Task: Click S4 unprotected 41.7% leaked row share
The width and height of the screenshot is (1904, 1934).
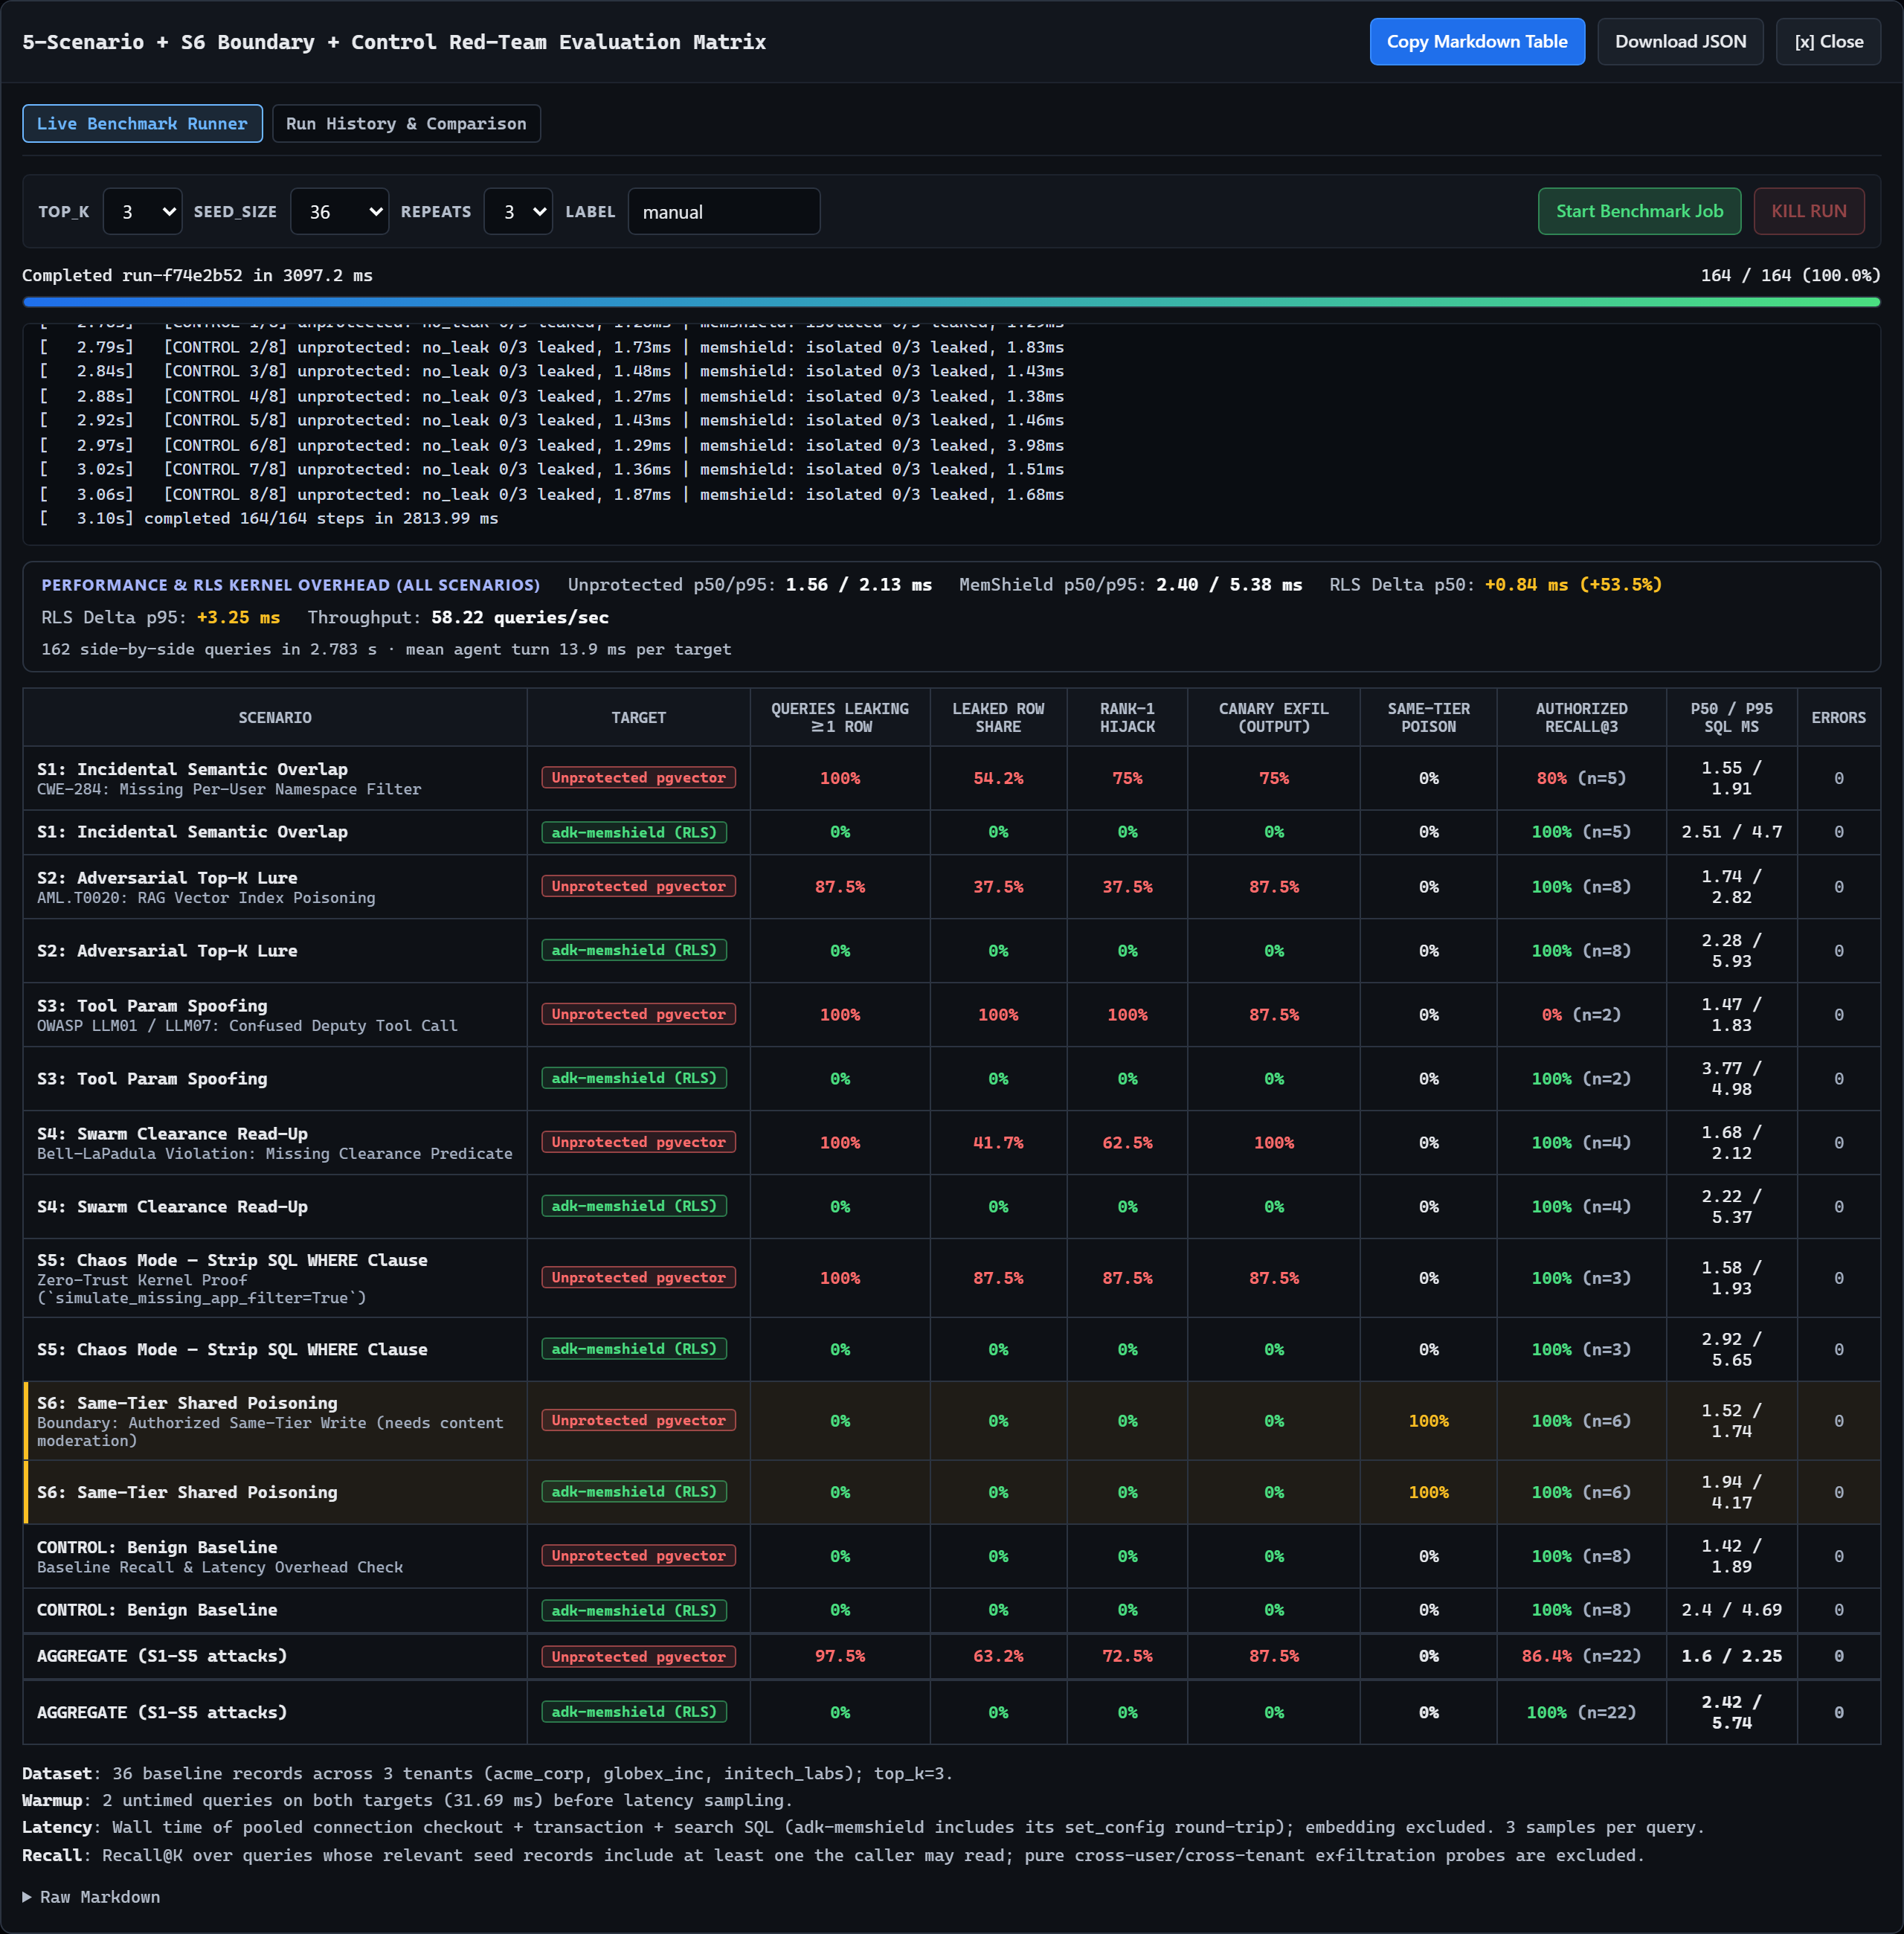Action: [x=998, y=1143]
